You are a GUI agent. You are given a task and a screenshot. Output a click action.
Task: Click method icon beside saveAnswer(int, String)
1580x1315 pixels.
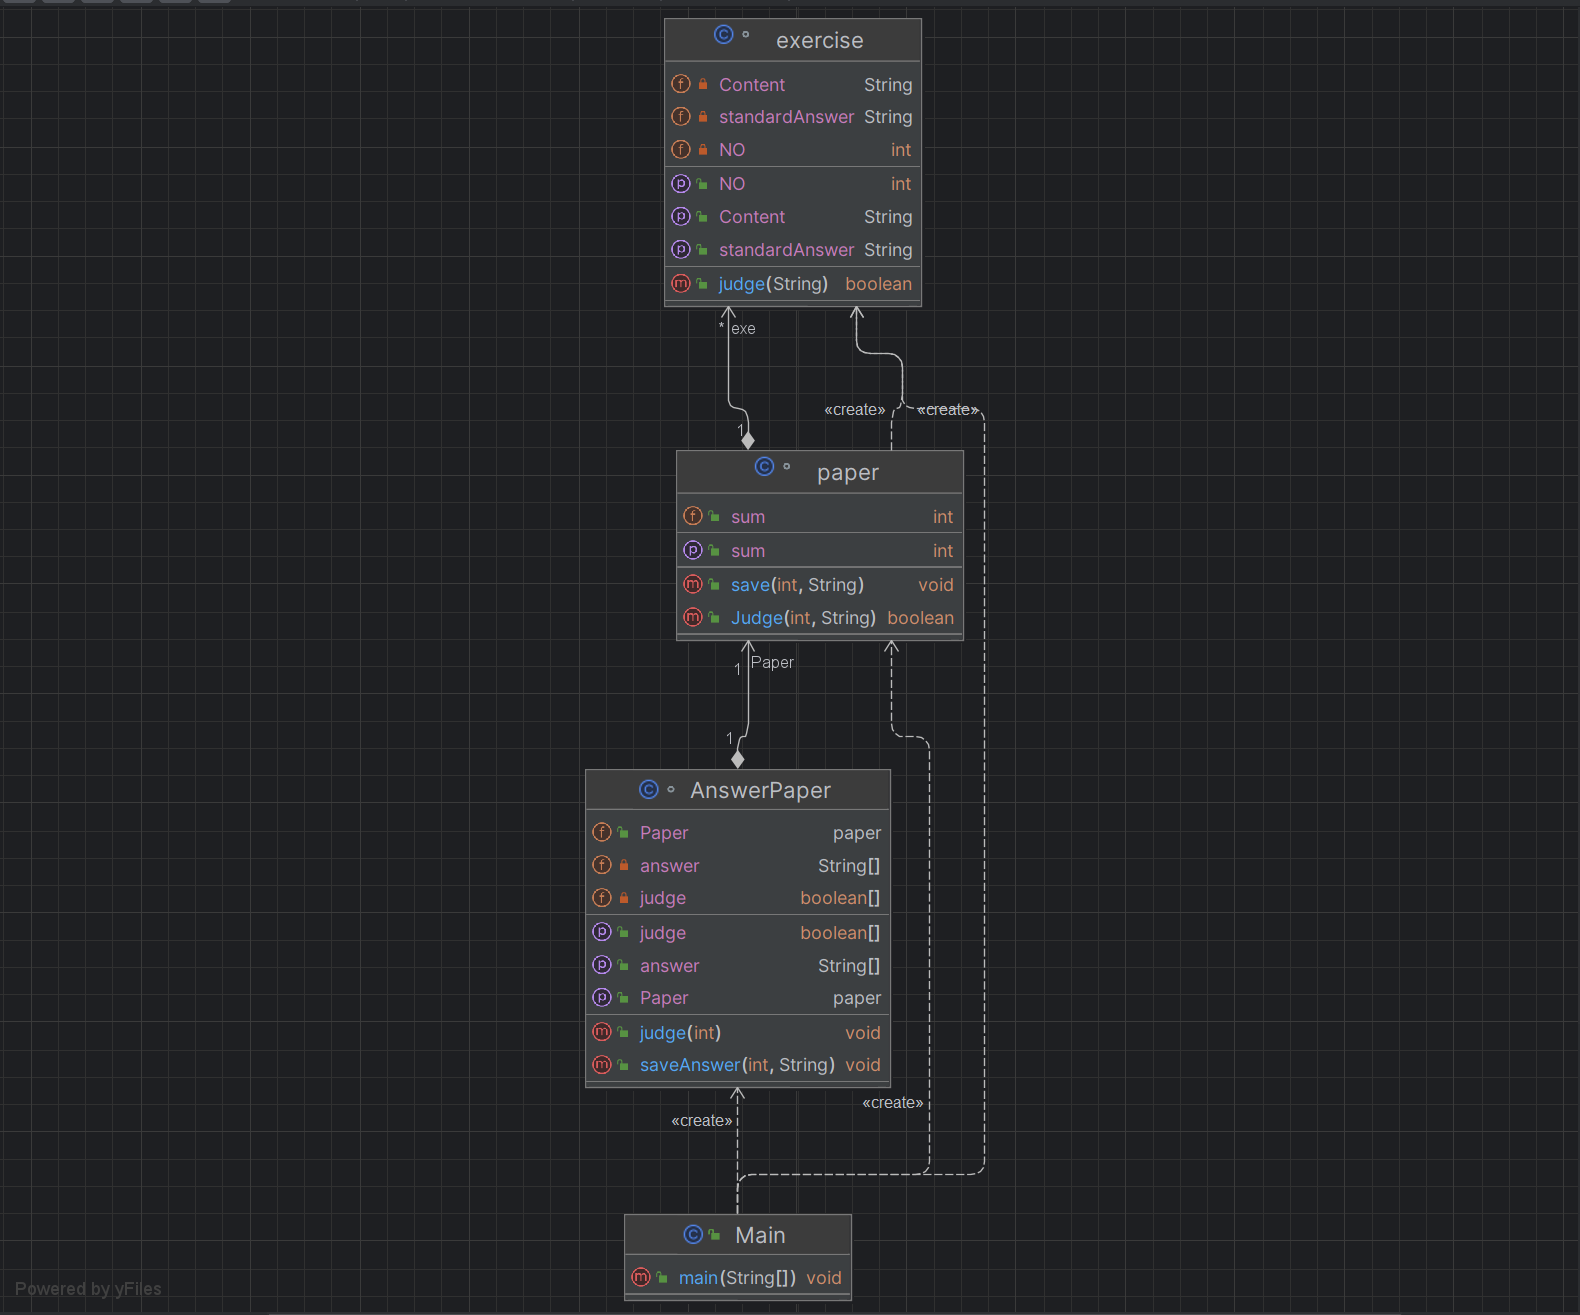602,1065
